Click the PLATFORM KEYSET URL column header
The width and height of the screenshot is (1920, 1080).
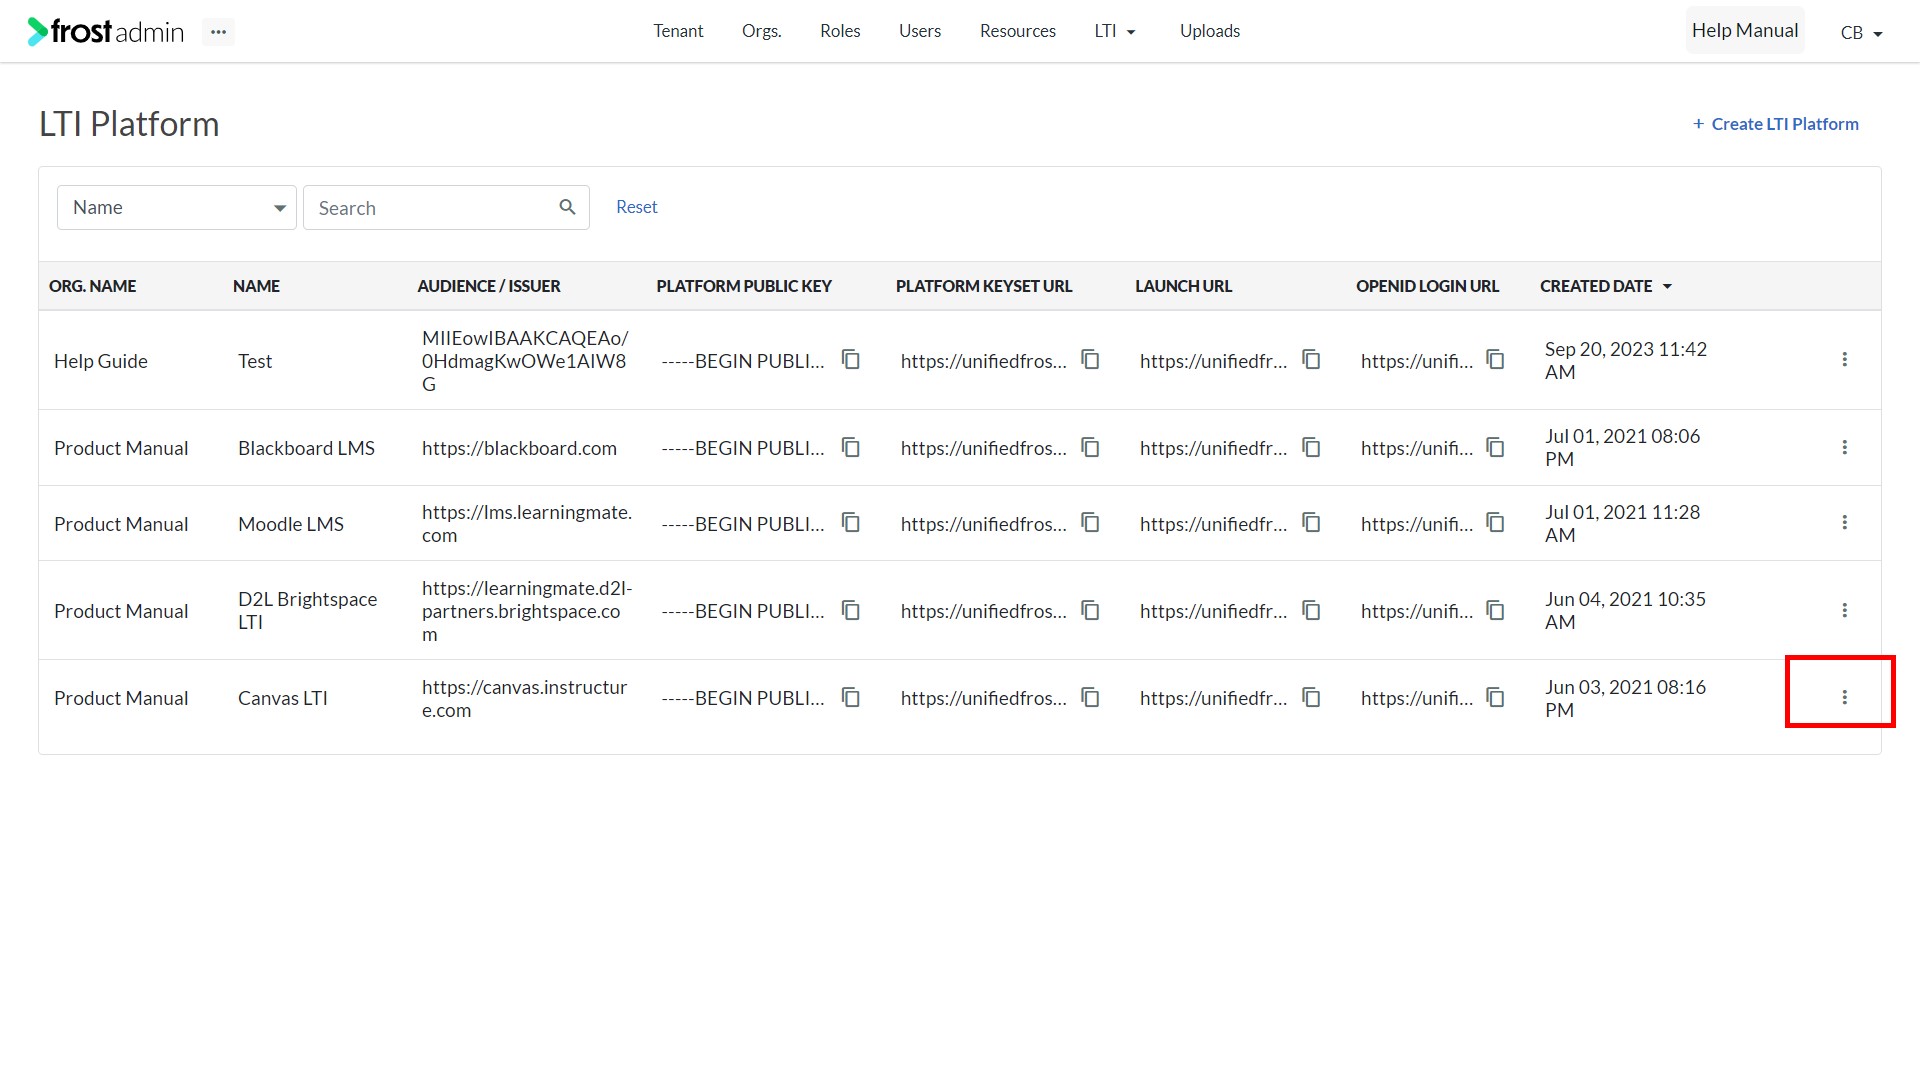(984, 286)
